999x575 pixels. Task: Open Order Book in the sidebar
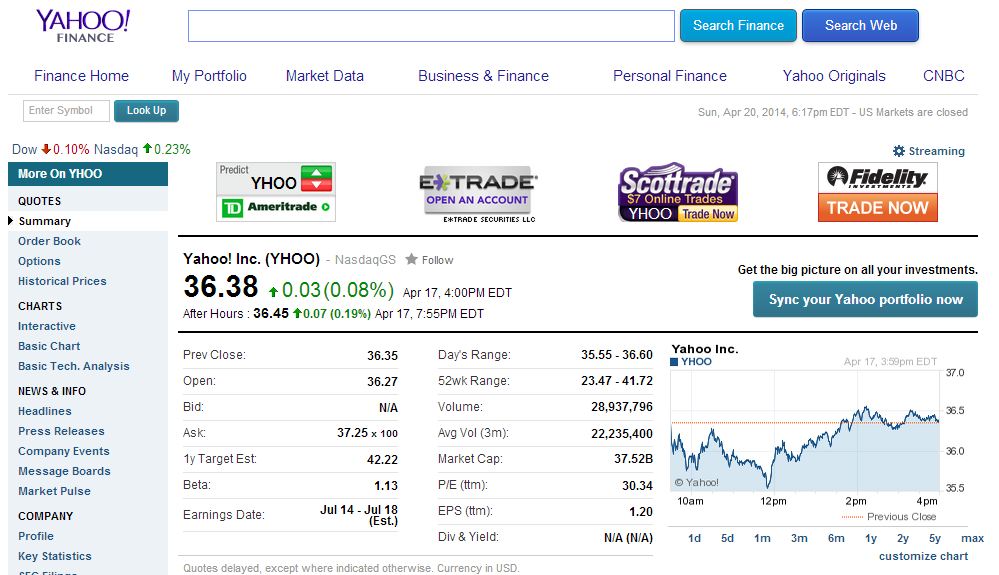tap(49, 241)
